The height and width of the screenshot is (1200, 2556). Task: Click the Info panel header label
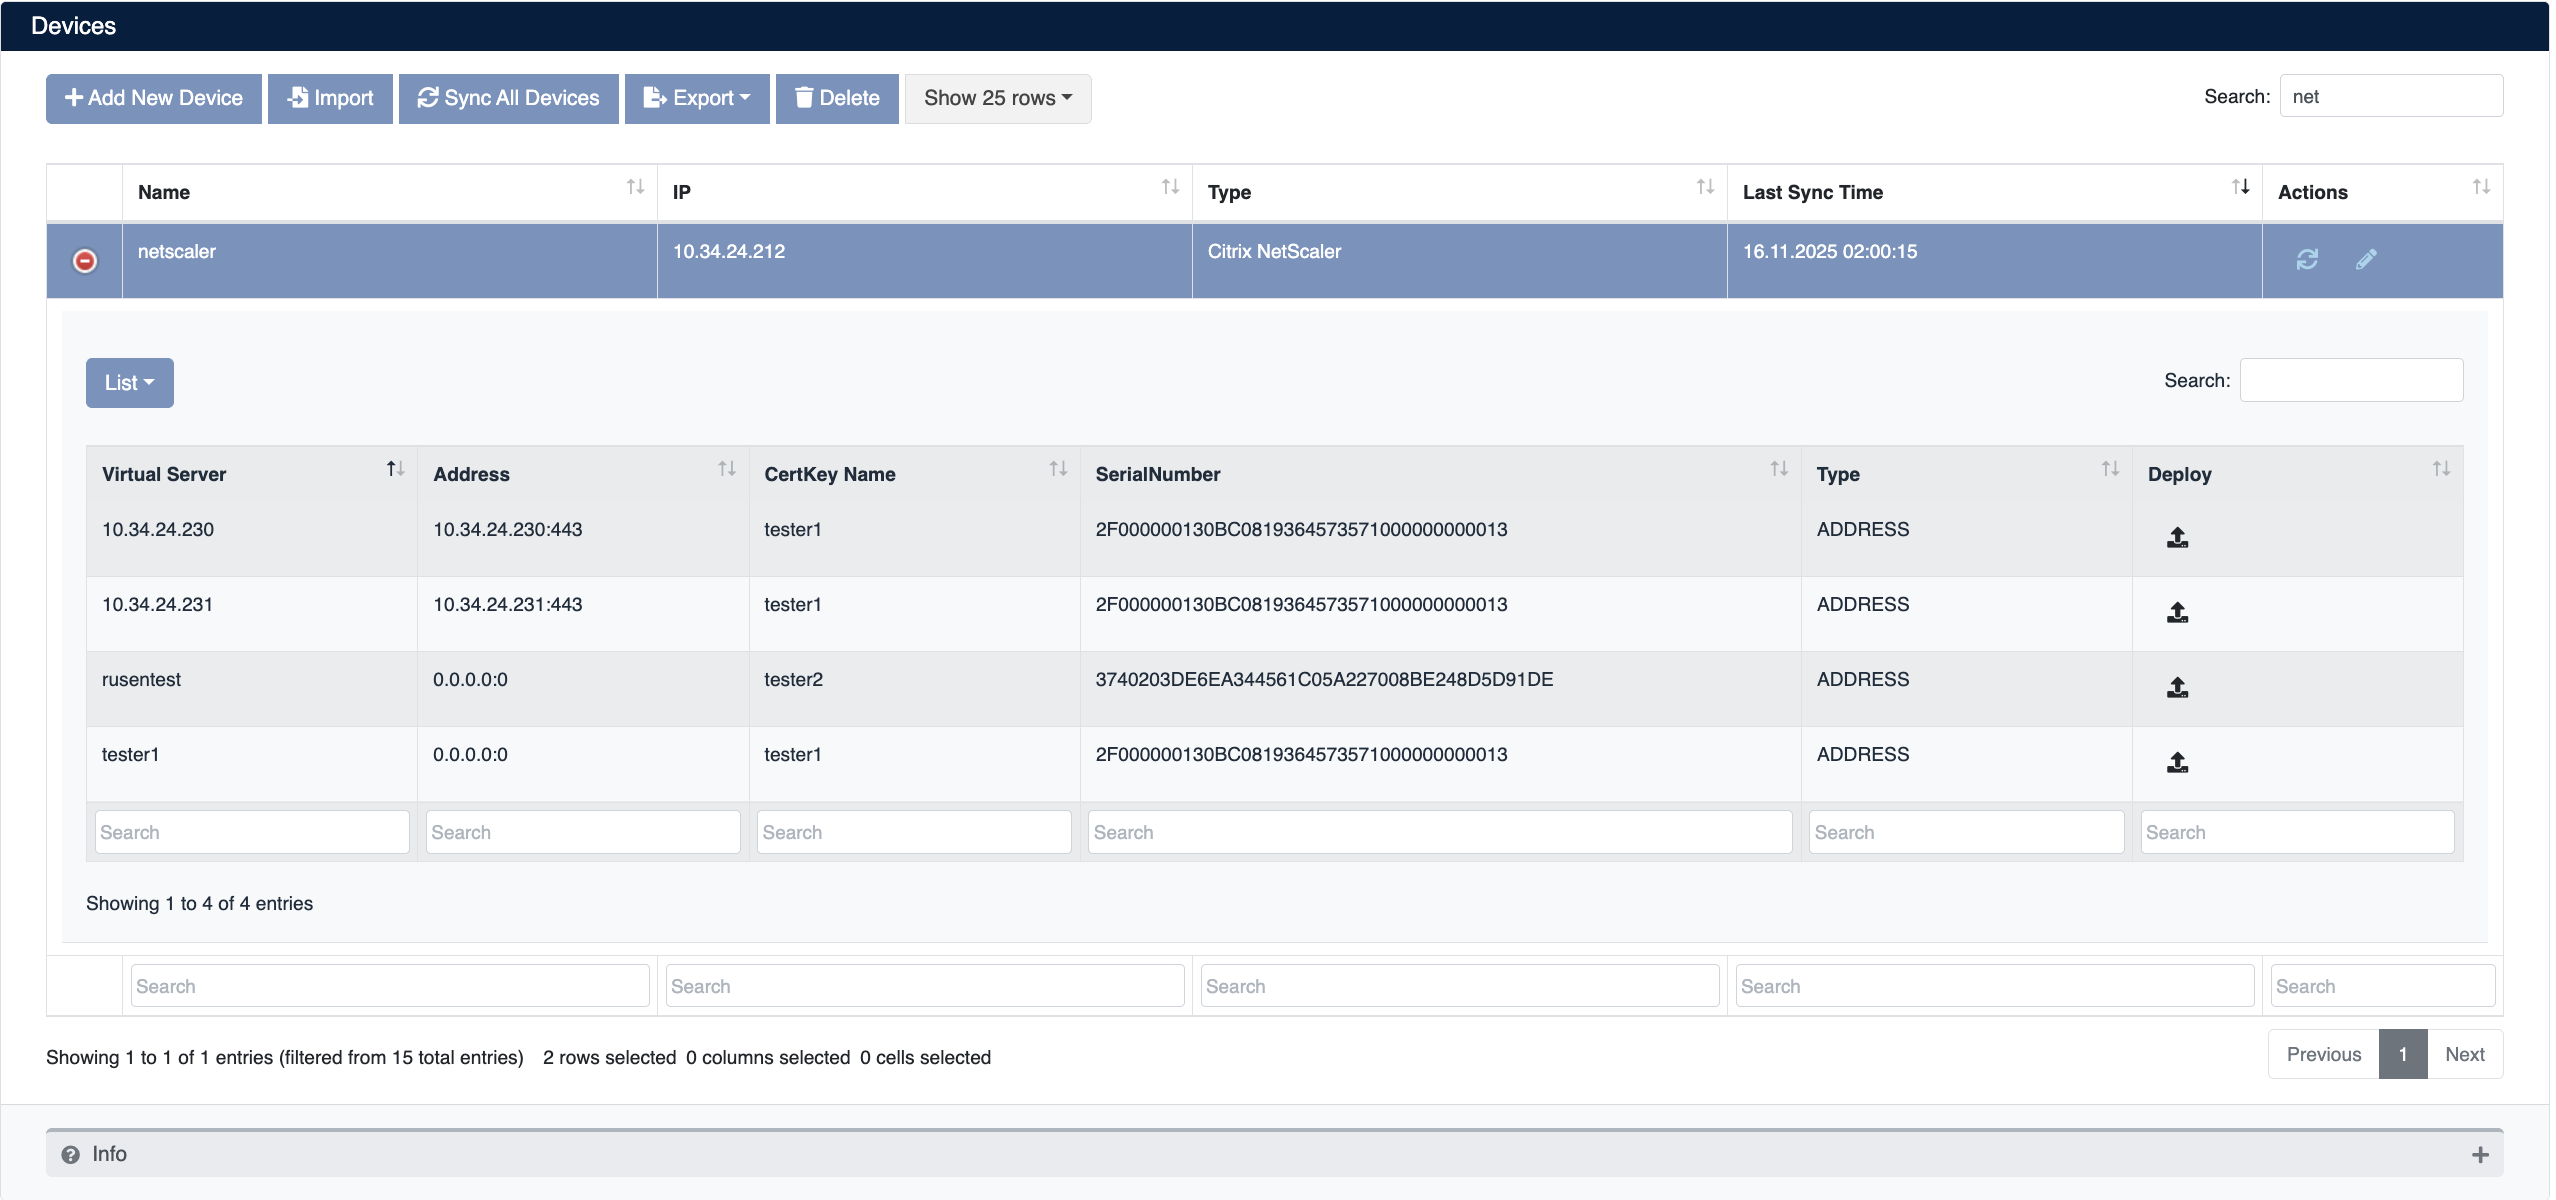(x=109, y=1154)
